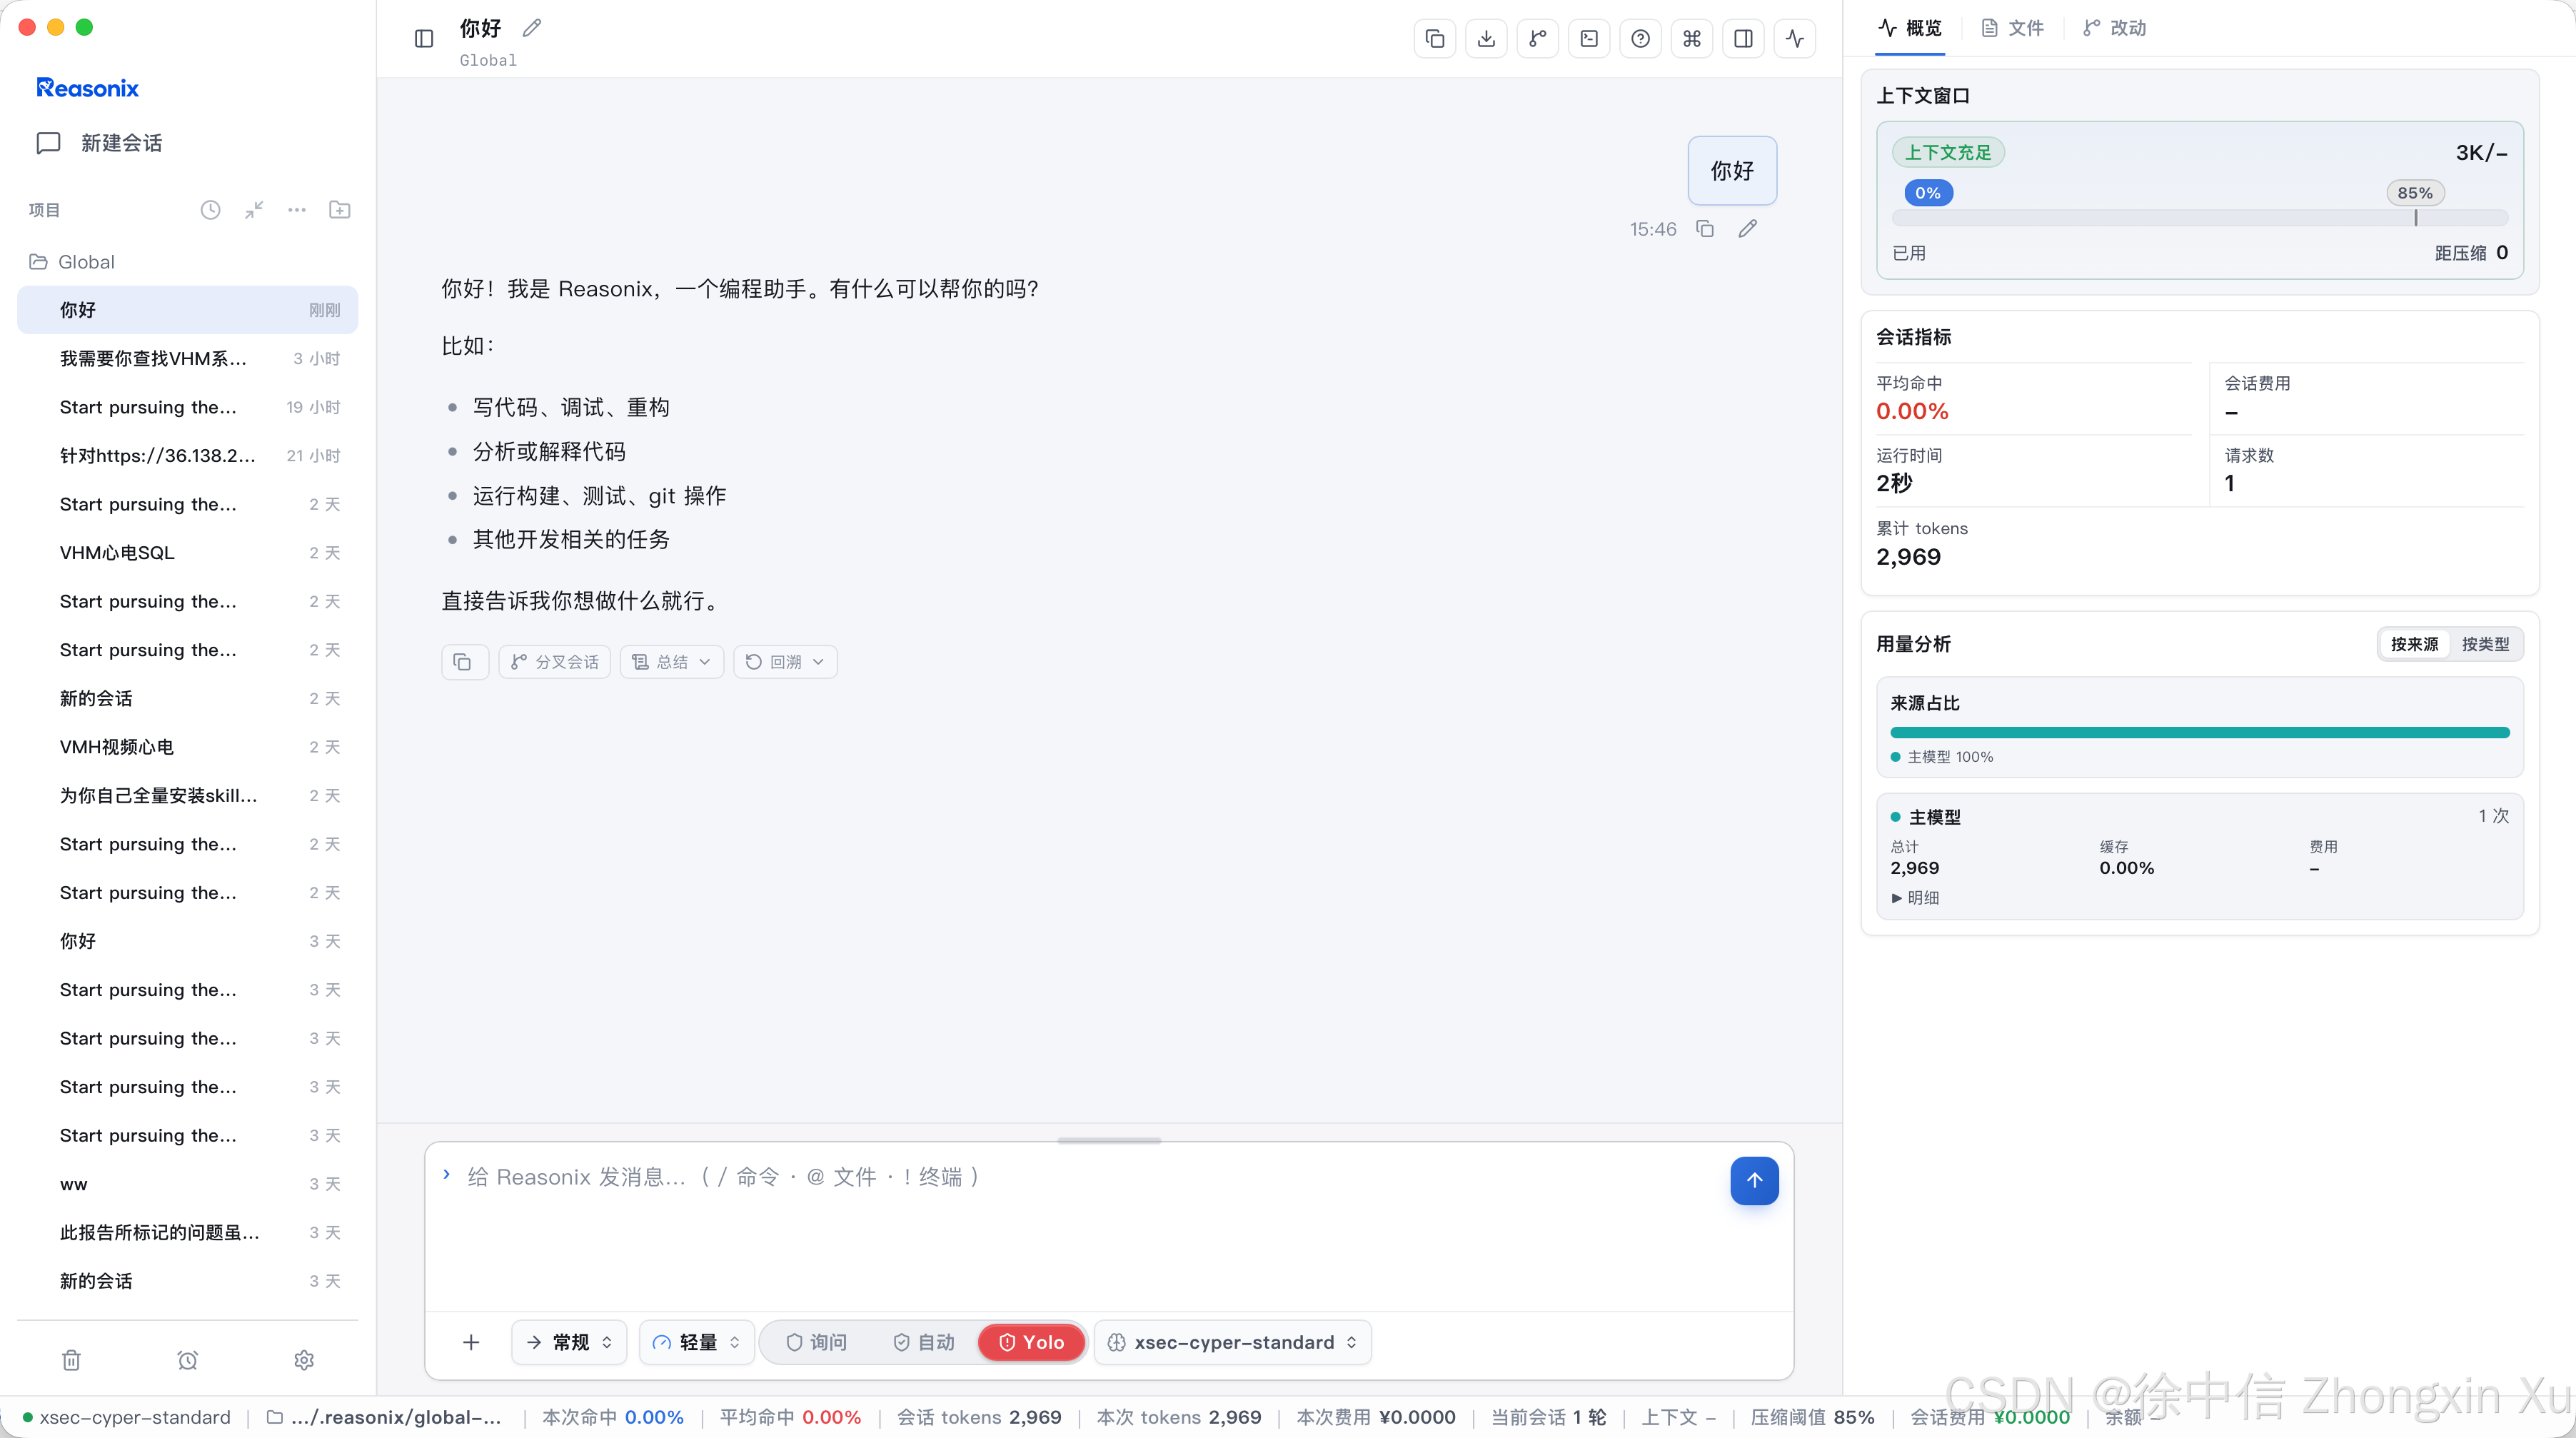Add a new project folder with the folder-plus icon

point(340,210)
